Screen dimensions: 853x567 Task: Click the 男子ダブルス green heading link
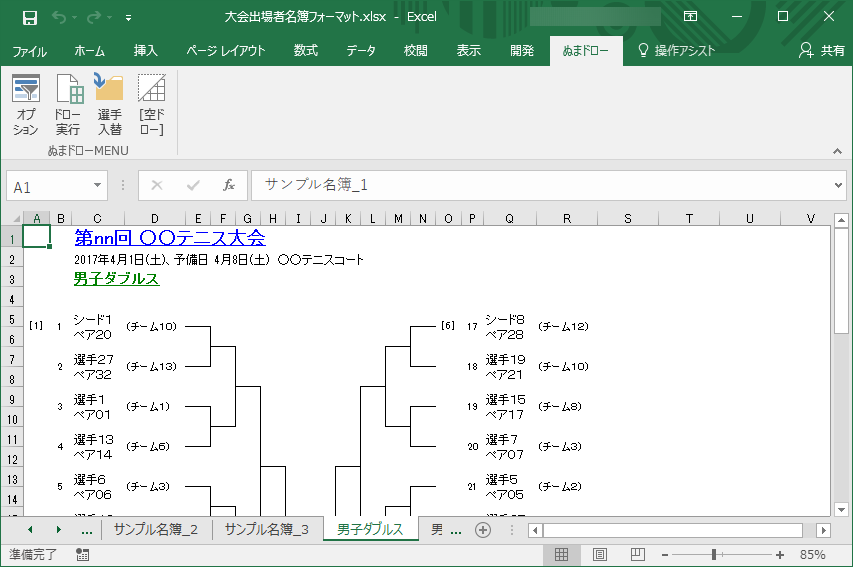coord(116,279)
